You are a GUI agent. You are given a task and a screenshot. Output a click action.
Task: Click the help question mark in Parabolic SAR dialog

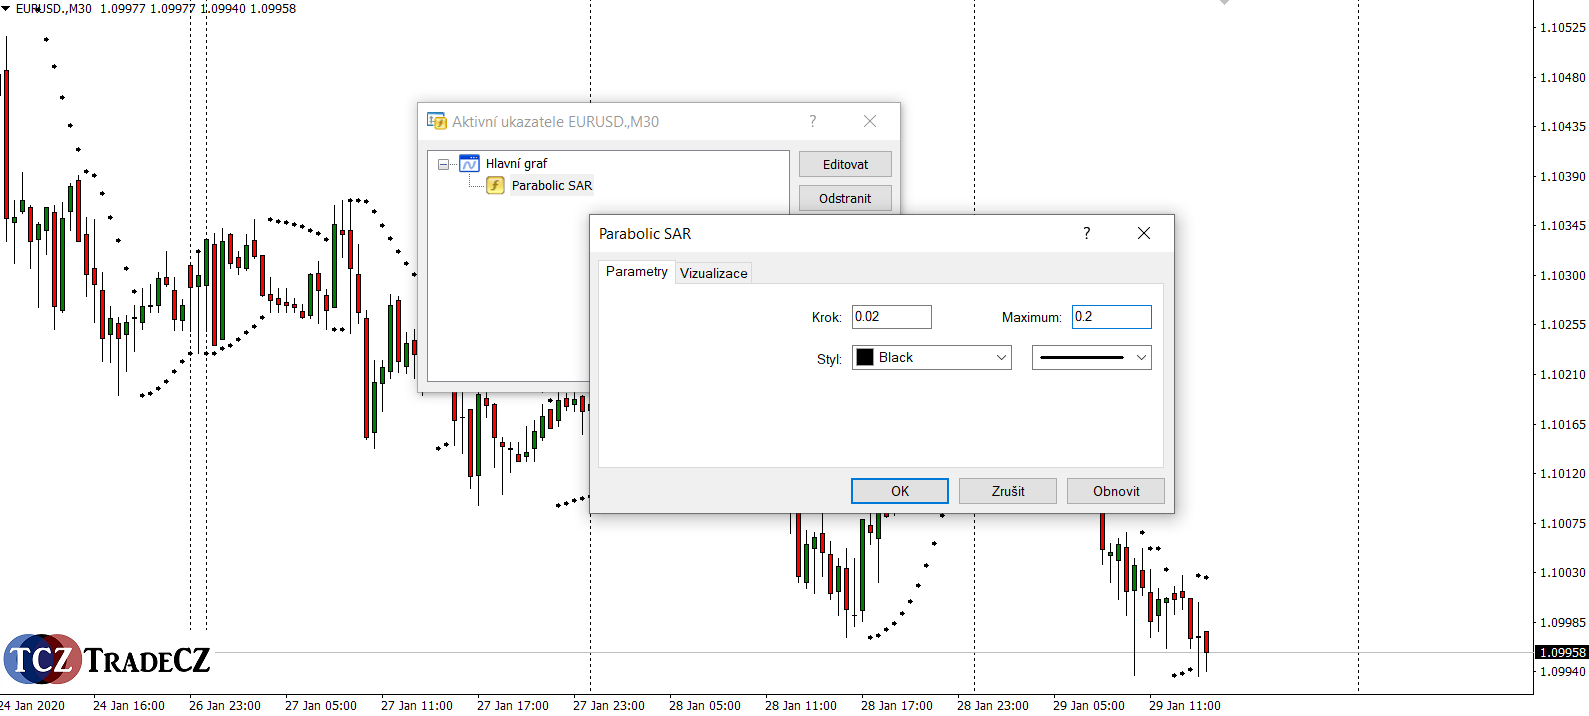click(1086, 233)
